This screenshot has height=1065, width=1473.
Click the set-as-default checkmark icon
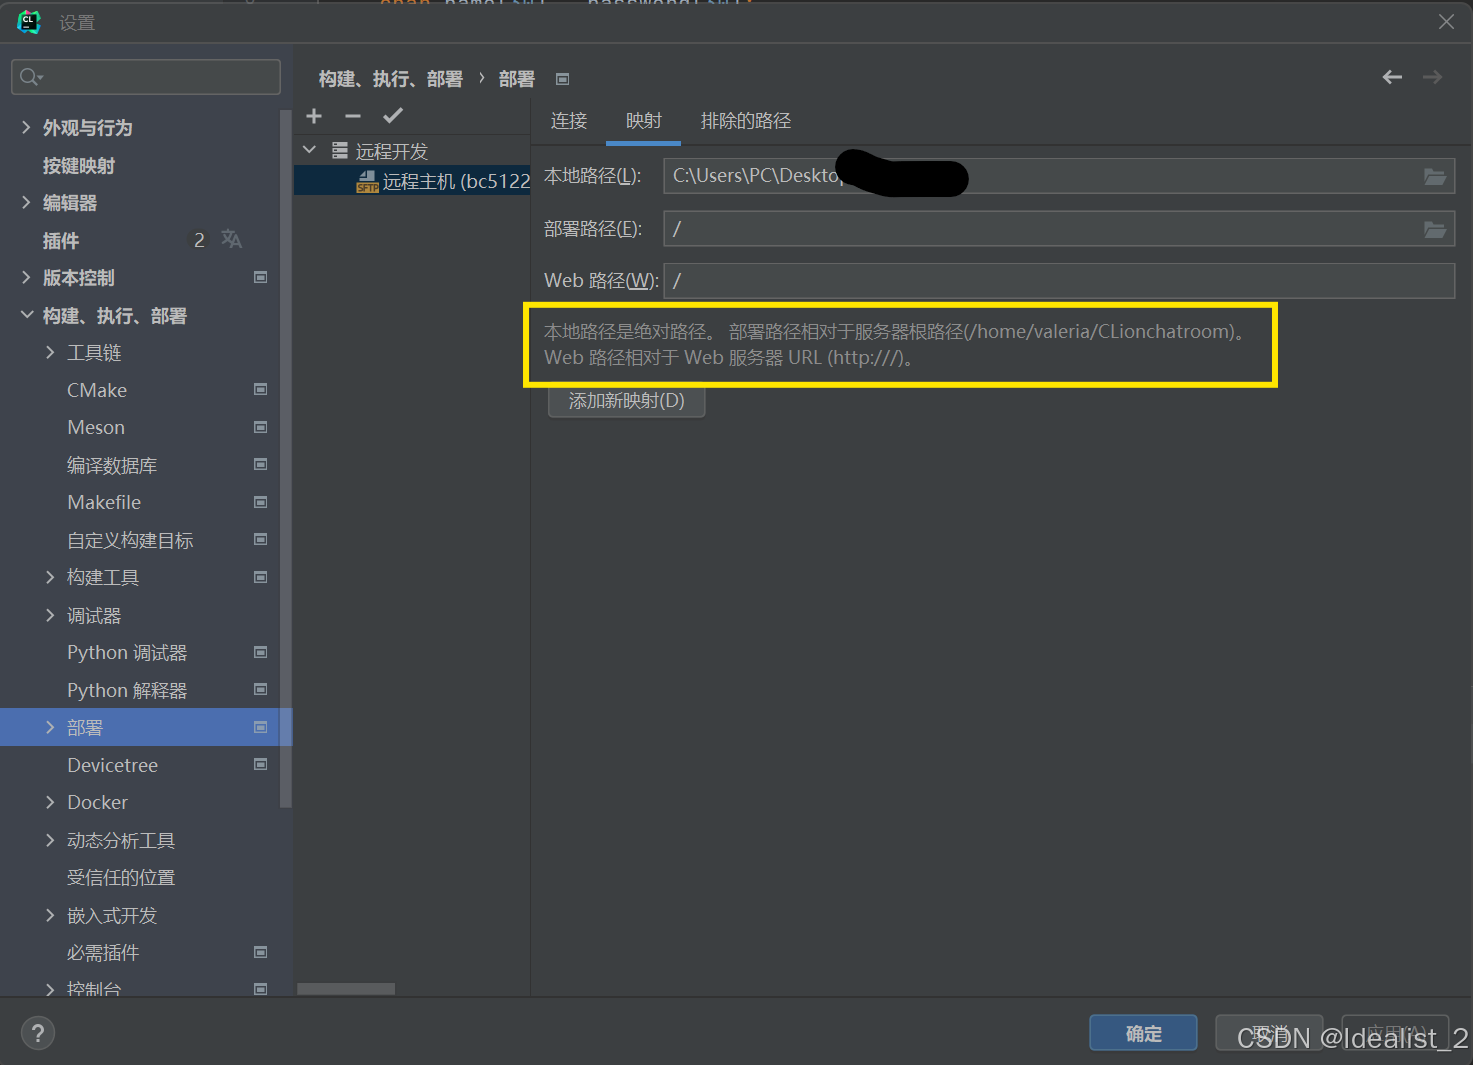click(393, 116)
